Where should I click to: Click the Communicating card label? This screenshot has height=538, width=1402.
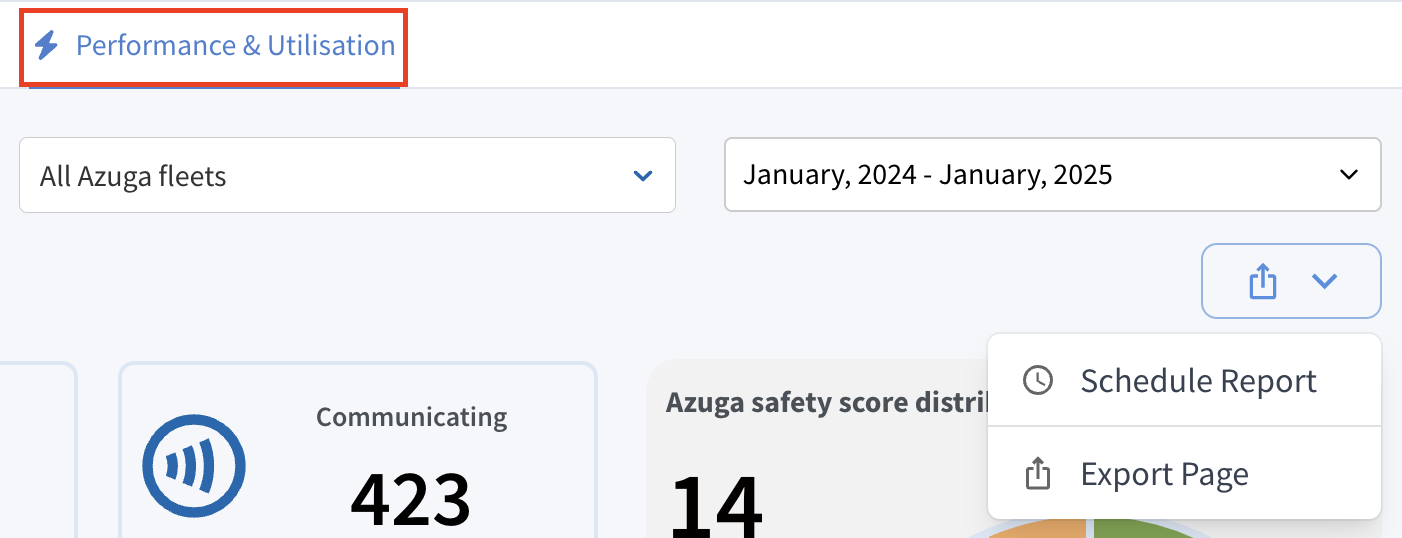[412, 417]
